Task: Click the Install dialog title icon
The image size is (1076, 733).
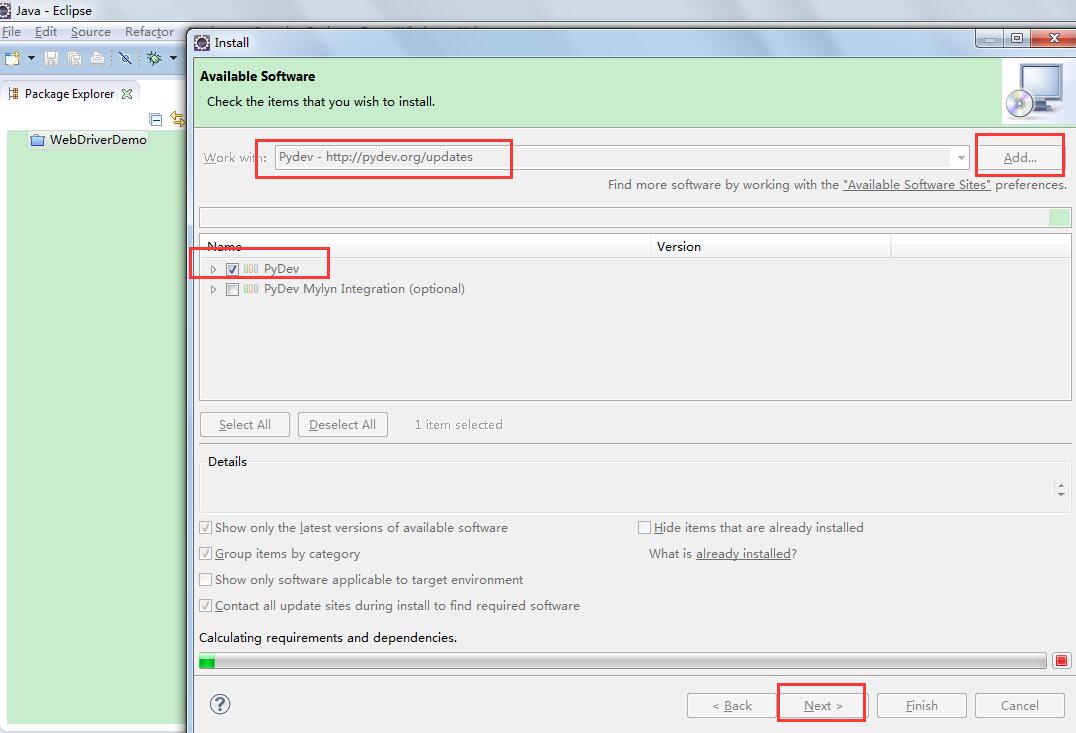Action: click(x=202, y=43)
